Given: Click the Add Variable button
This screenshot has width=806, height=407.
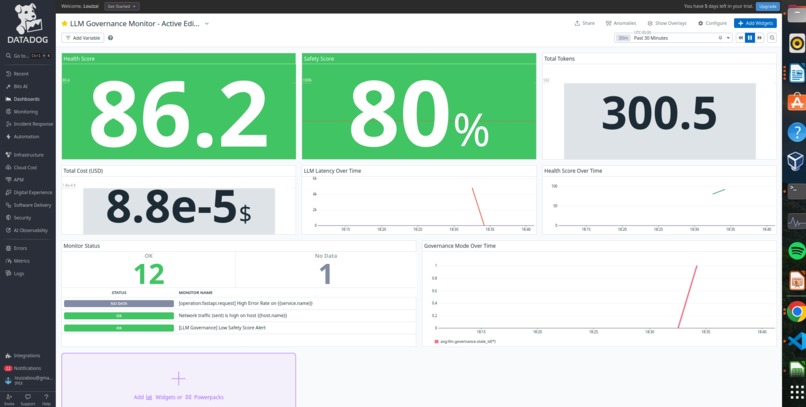Looking at the screenshot, I should click(x=83, y=38).
